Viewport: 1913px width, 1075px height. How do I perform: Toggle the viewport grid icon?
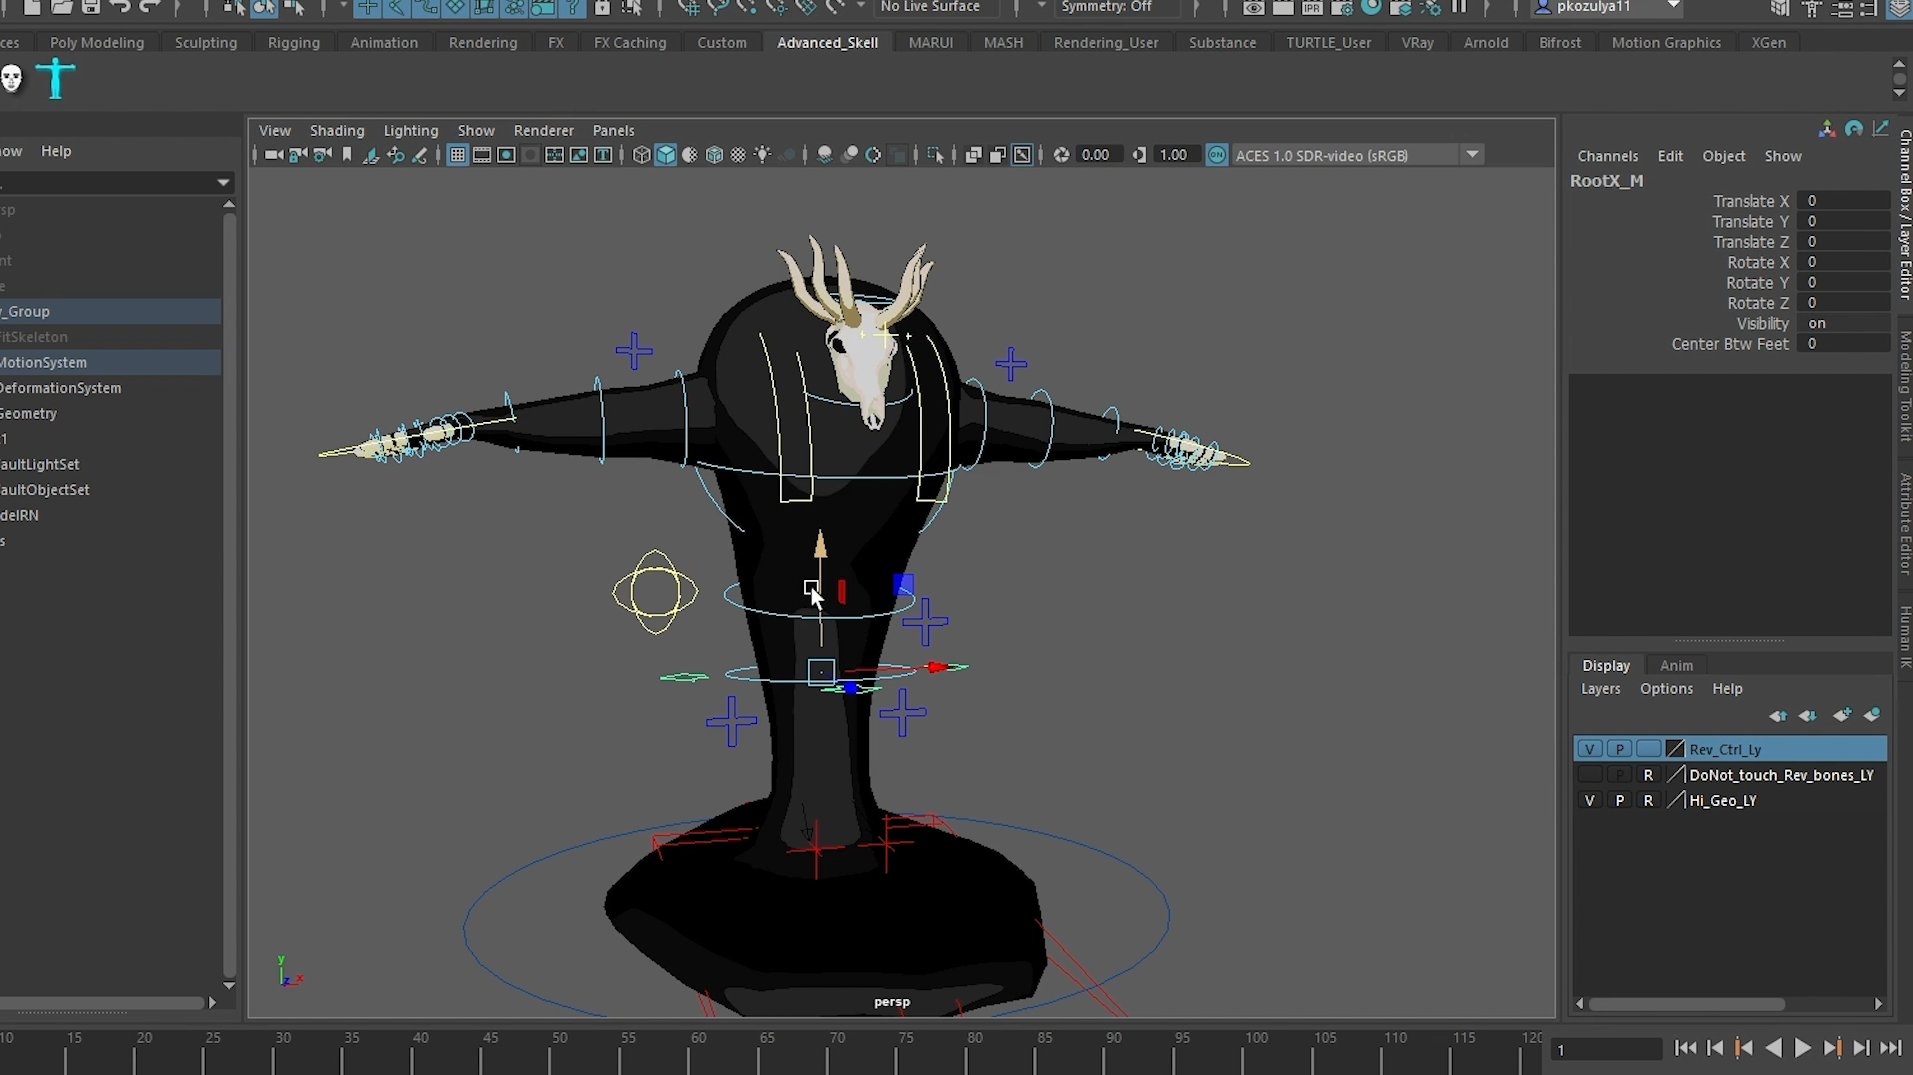coord(457,155)
